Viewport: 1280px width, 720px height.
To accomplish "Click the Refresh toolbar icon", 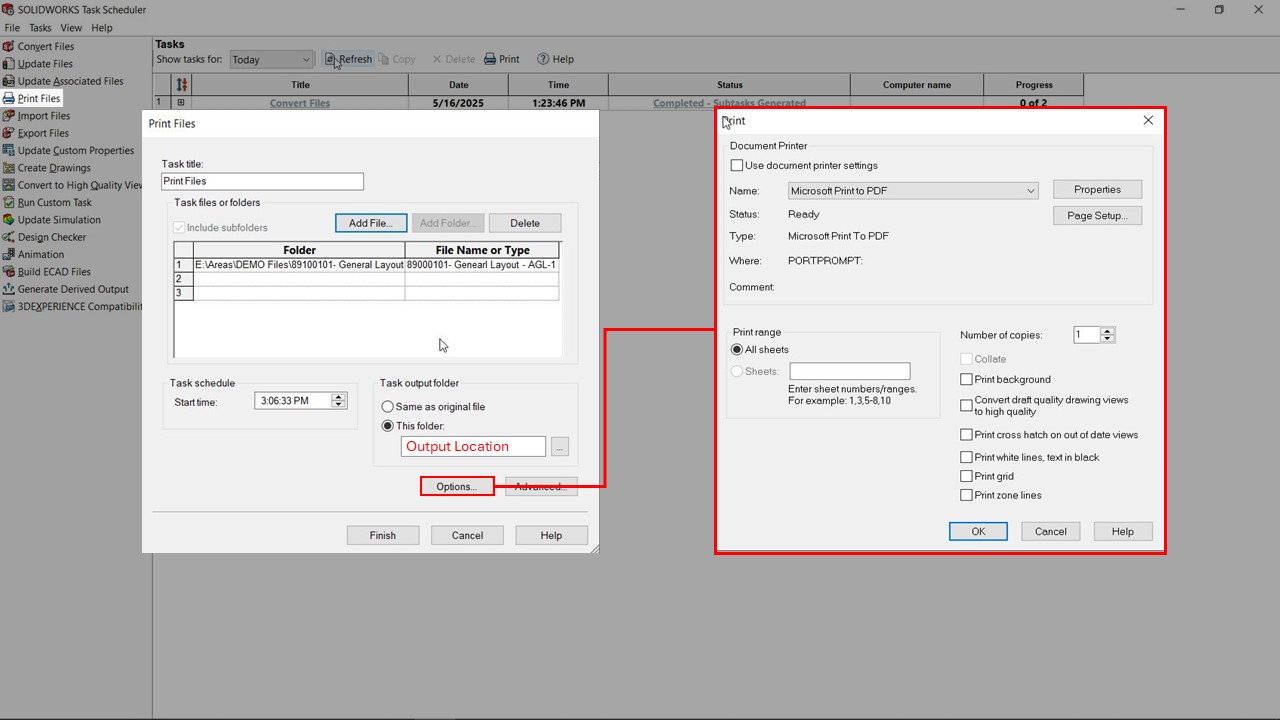I will (330, 59).
